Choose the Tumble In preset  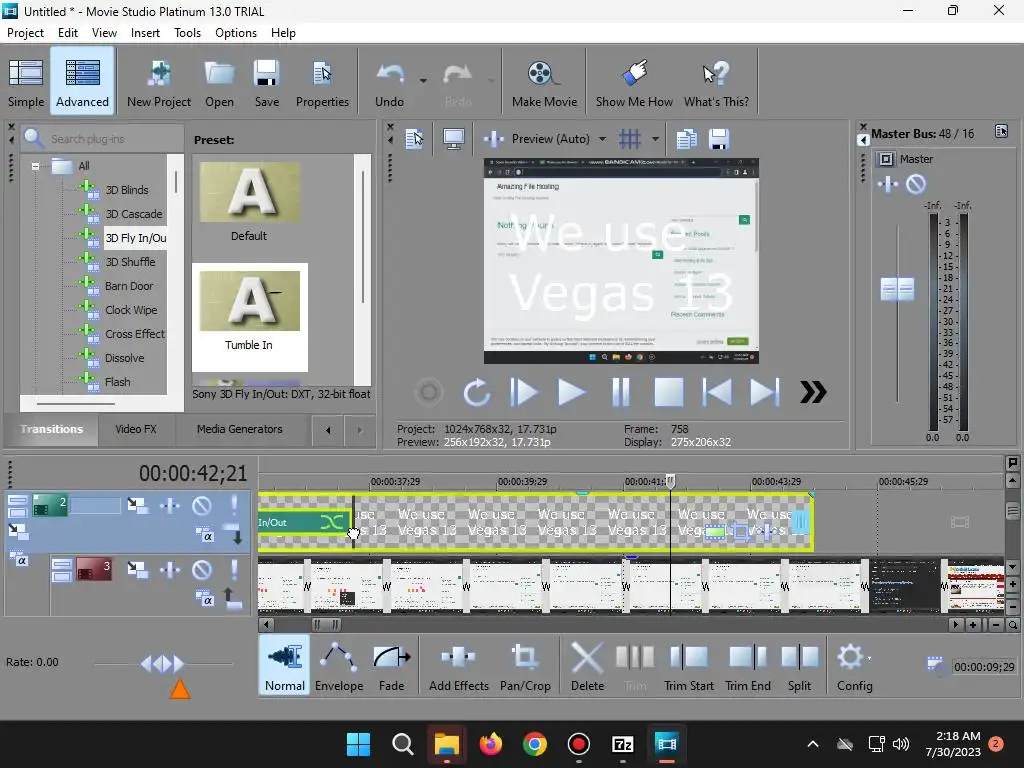(x=249, y=316)
